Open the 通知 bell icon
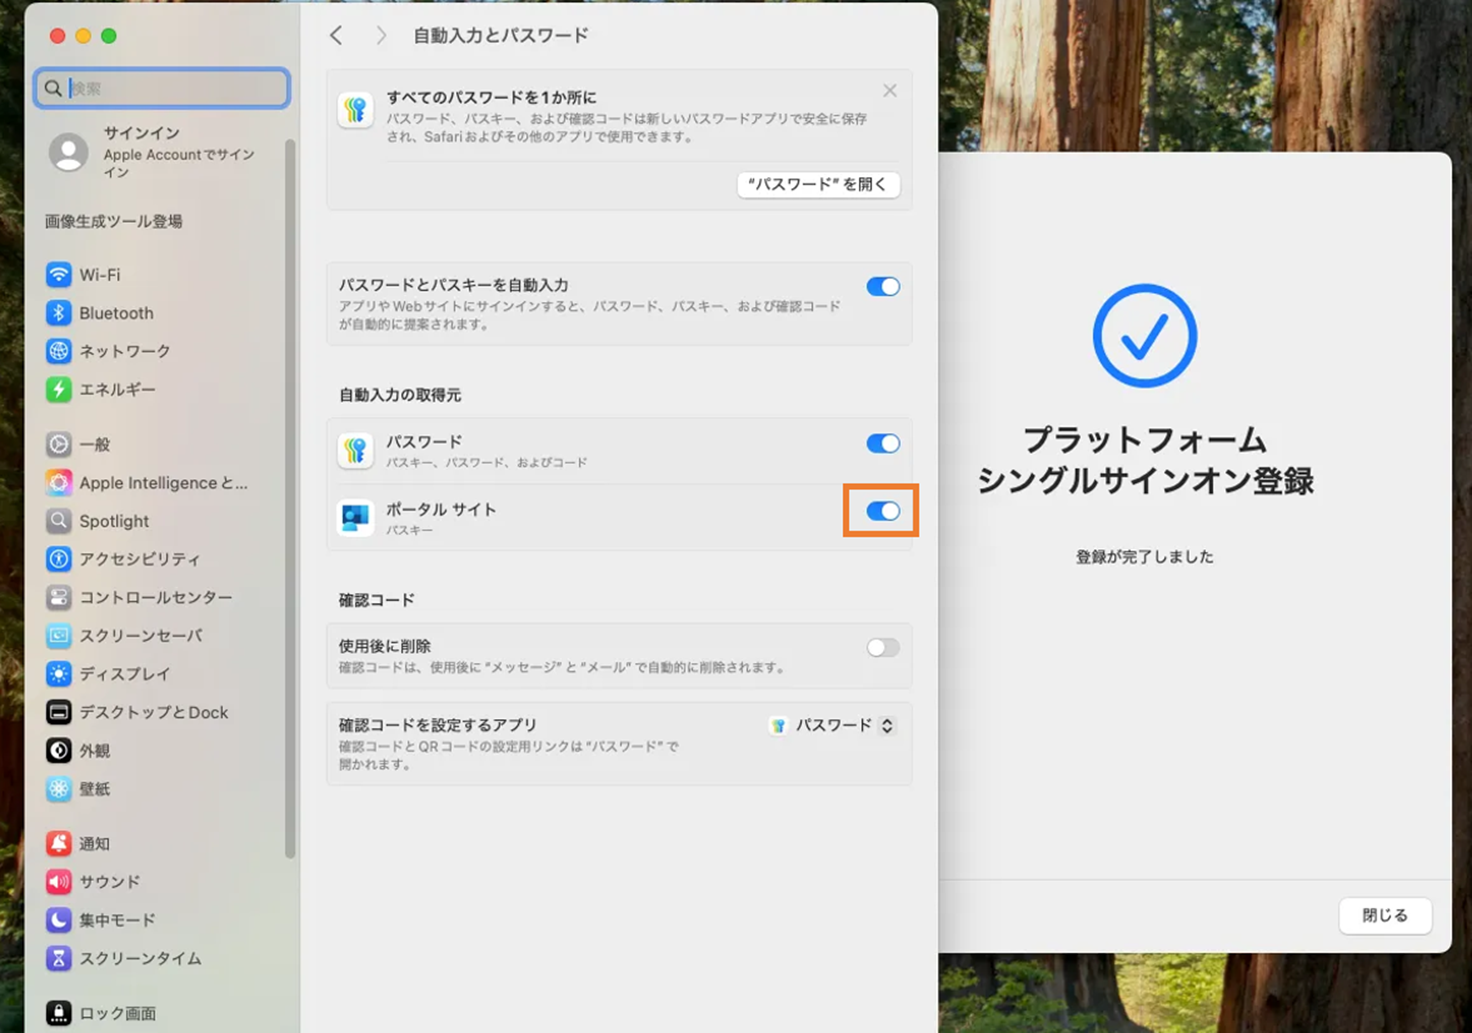 59,843
